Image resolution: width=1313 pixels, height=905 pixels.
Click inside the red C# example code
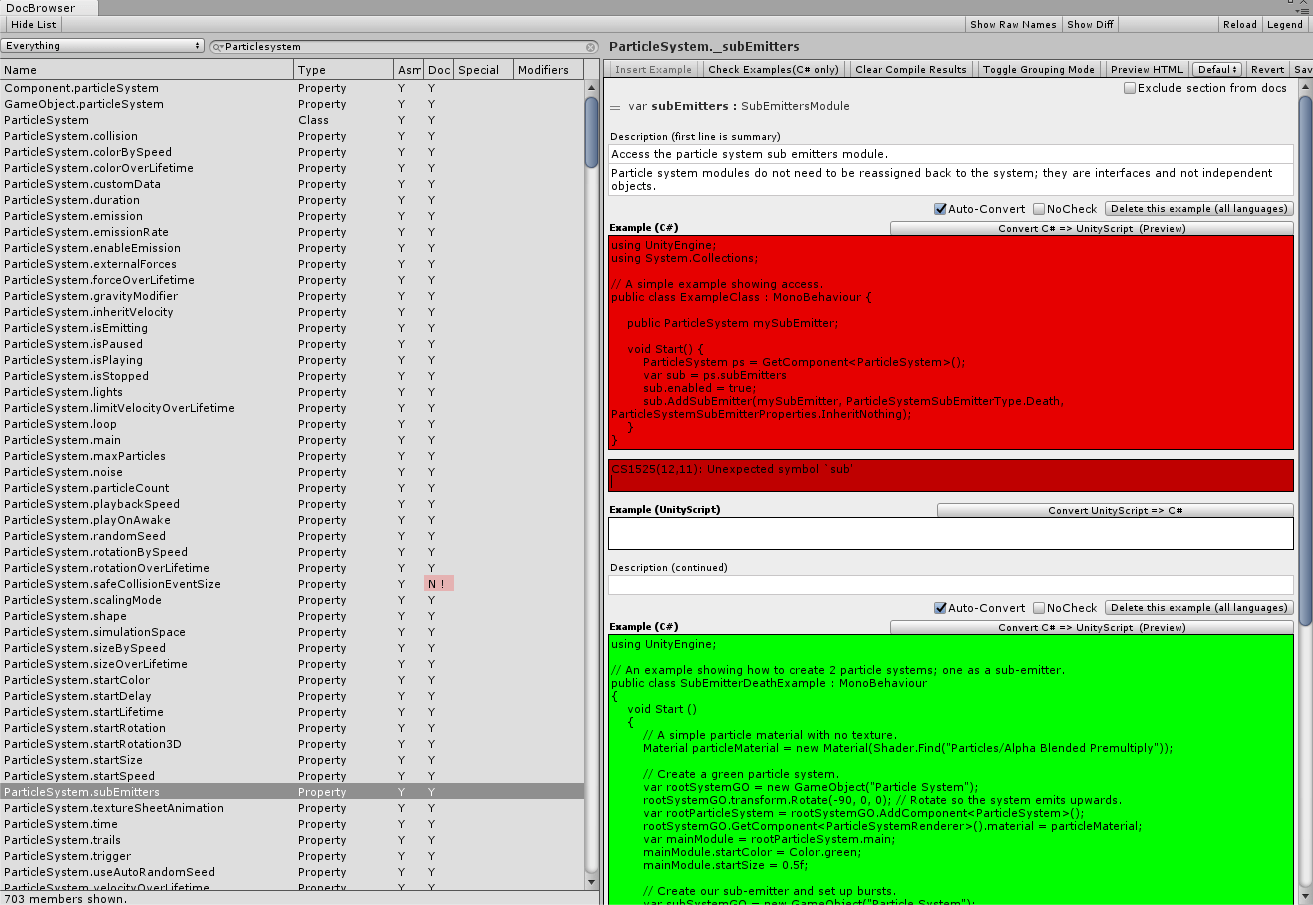(950, 343)
